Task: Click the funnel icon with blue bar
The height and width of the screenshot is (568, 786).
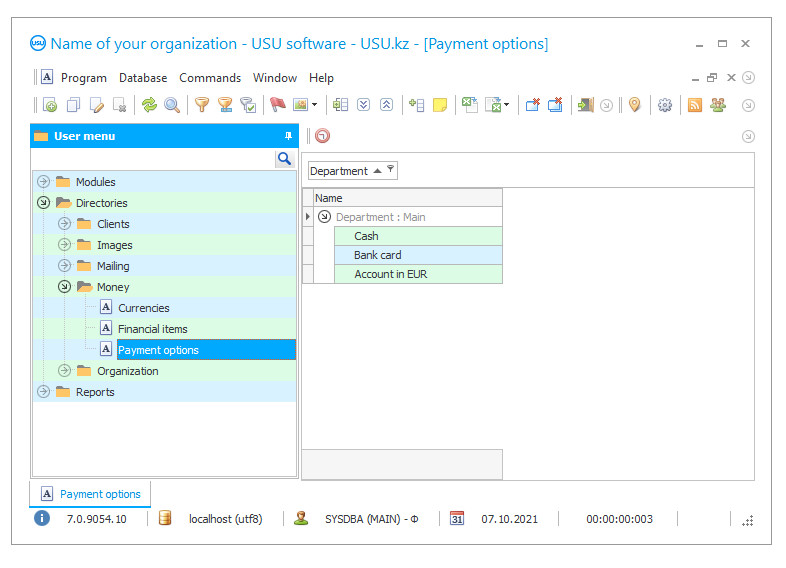Action: 225,105
